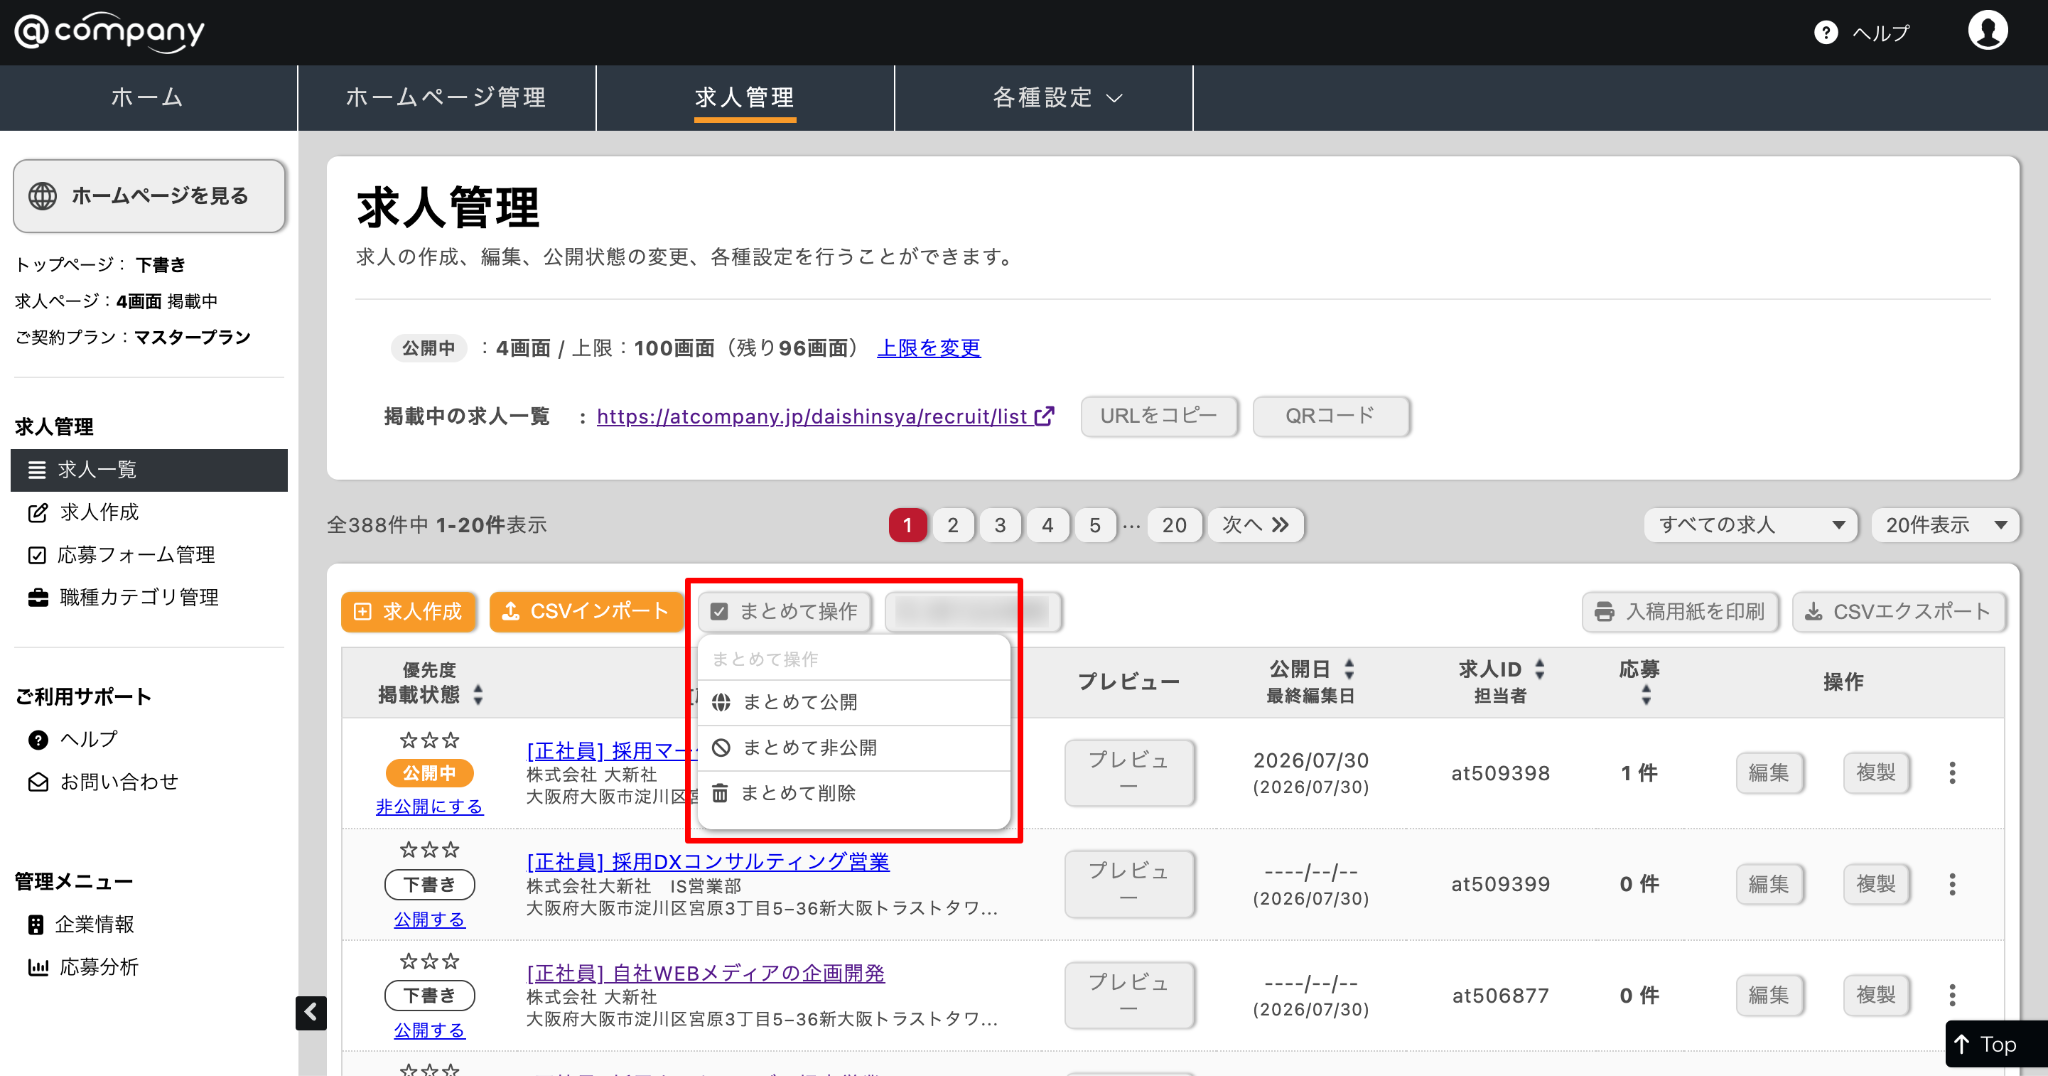Click the chart icon beside 応募分析
The image size is (2048, 1076).
pyautogui.click(x=38, y=967)
